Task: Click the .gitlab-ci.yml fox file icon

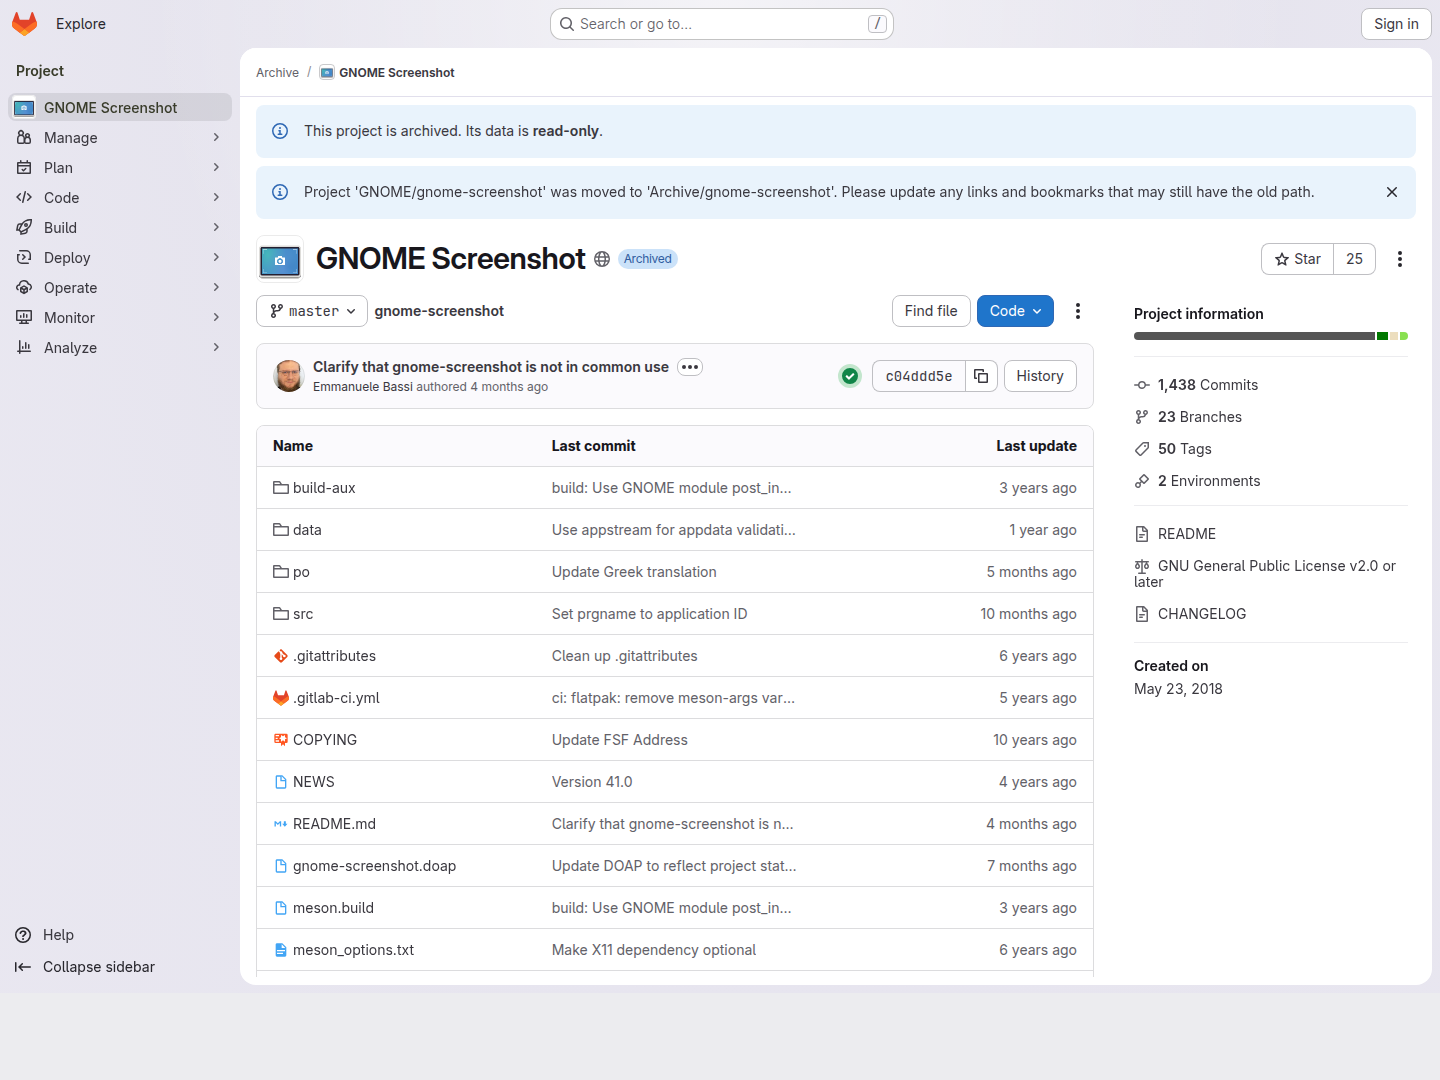Action: (x=281, y=698)
